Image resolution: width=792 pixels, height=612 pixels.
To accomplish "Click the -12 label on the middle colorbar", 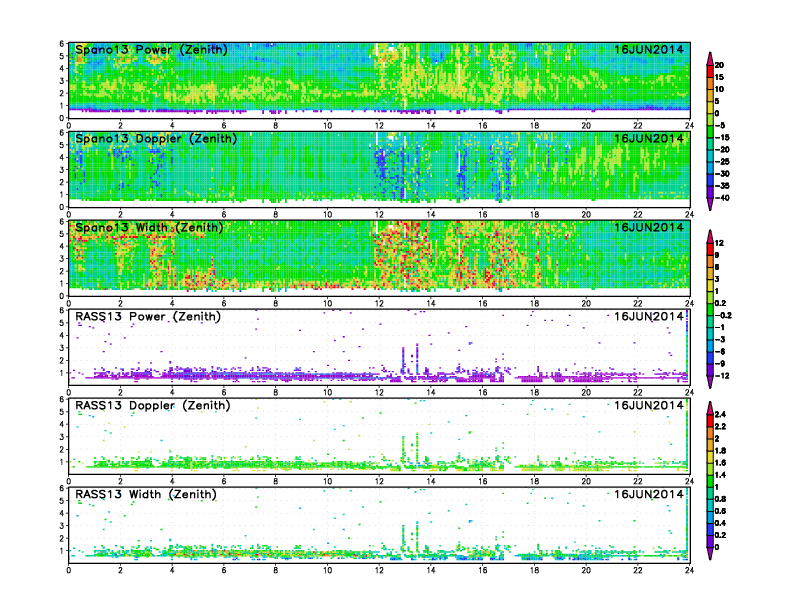I will (722, 376).
